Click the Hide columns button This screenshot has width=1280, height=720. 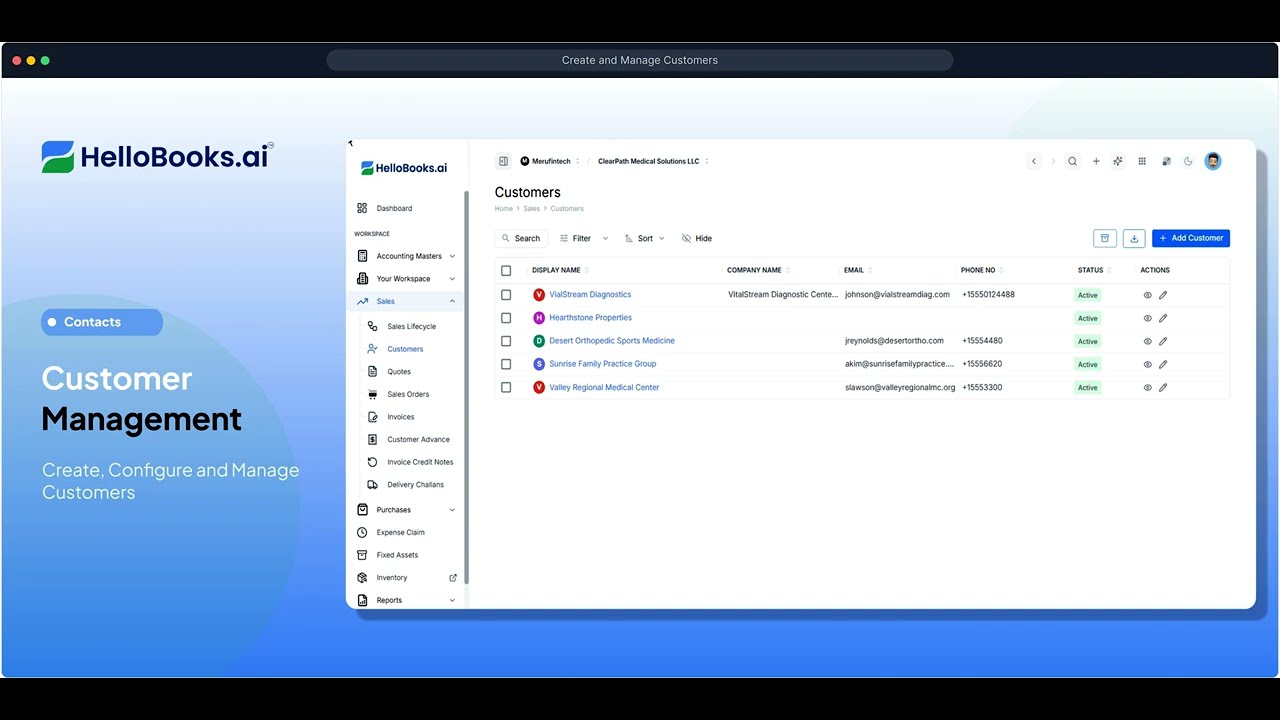point(697,238)
